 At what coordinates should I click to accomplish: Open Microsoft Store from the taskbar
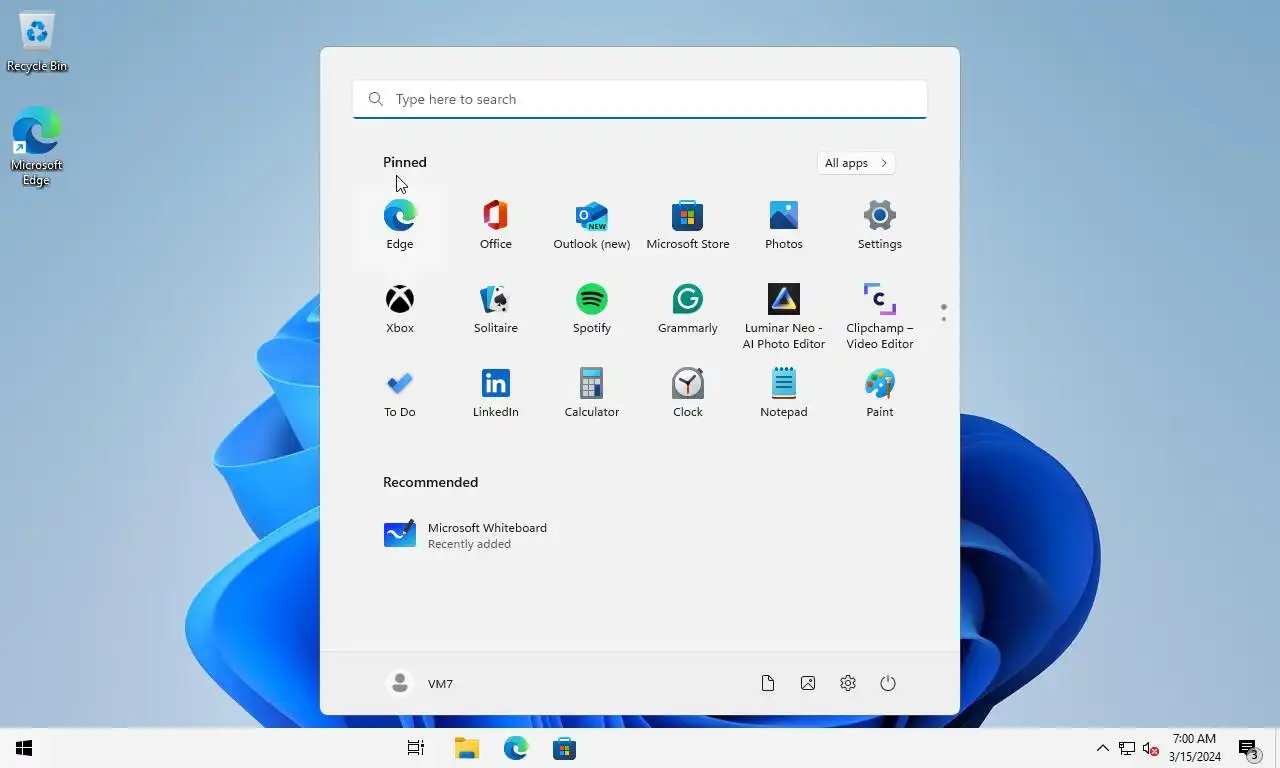564,748
